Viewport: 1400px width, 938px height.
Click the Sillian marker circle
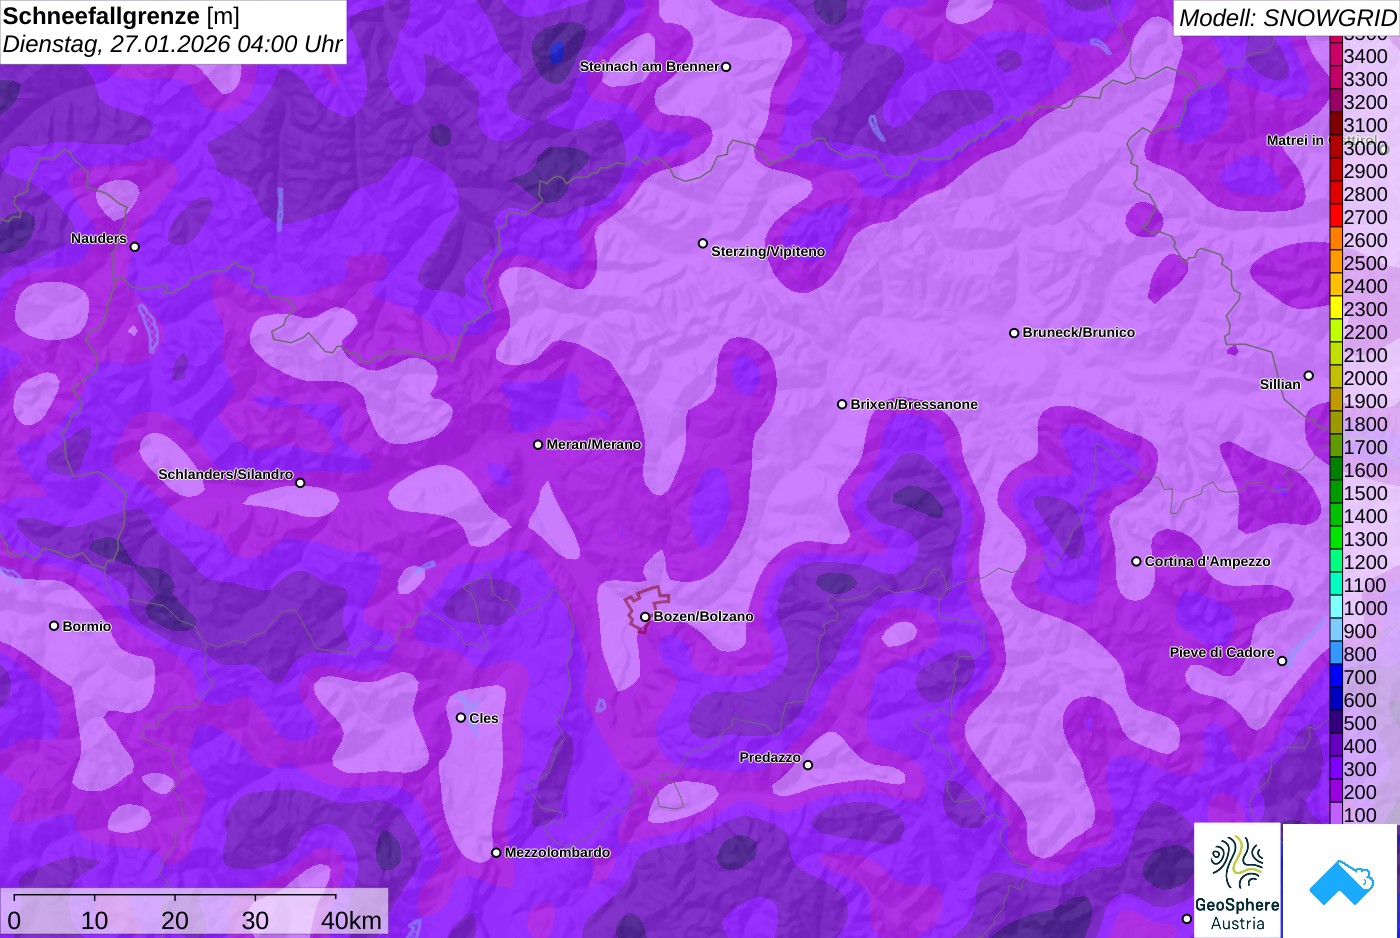[1309, 376]
